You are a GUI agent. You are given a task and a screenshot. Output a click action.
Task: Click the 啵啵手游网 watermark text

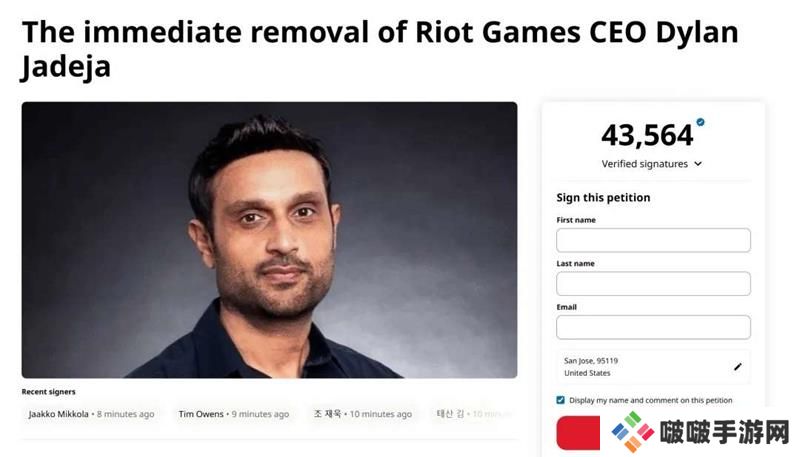[725, 432]
